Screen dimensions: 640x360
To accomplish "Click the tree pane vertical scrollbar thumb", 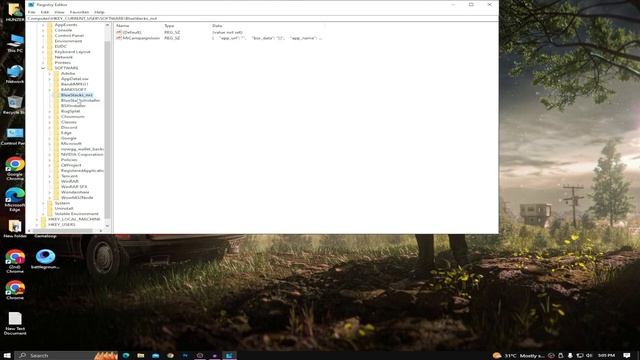I will pos(108,129).
